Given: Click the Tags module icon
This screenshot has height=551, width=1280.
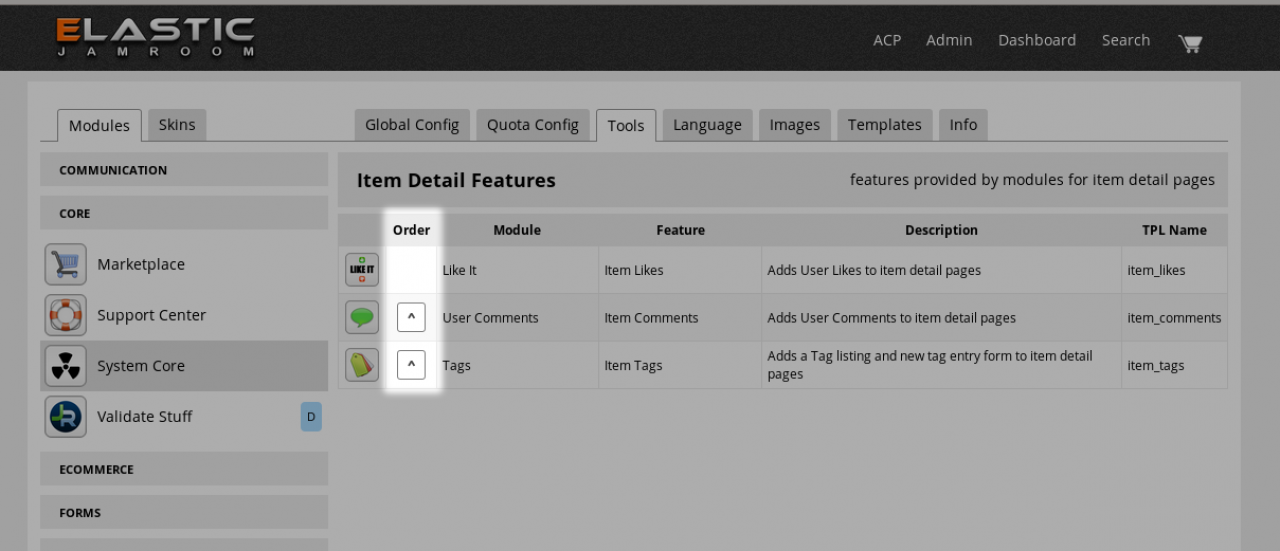Looking at the screenshot, I should point(362,365).
